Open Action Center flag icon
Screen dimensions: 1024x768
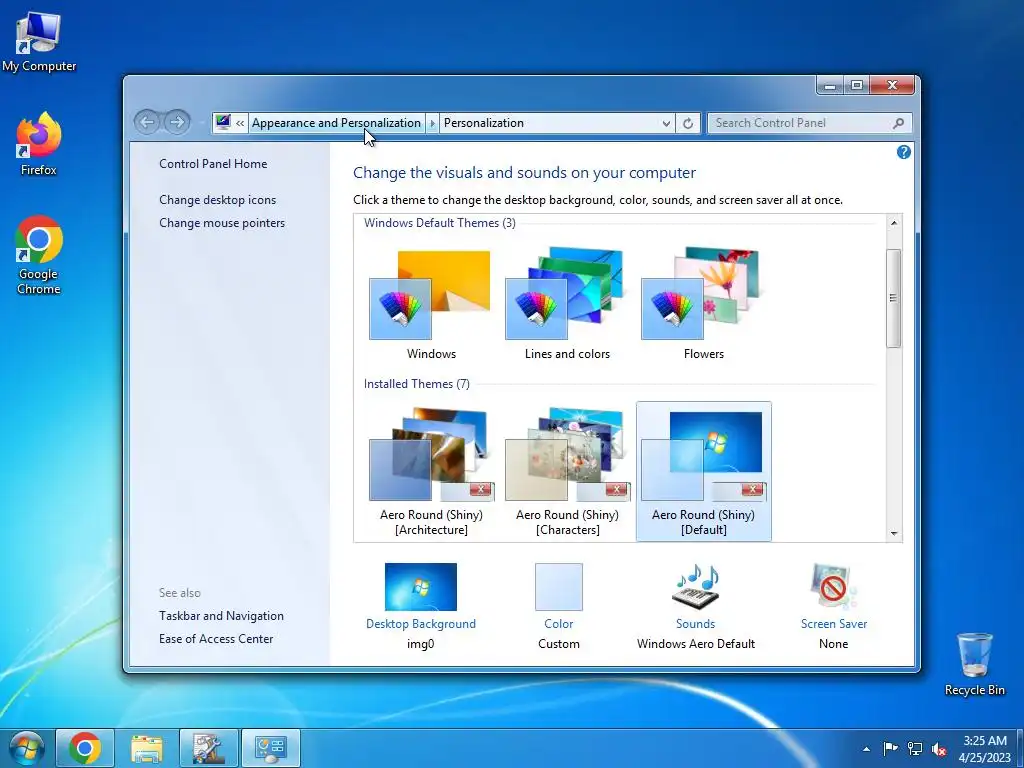[x=890, y=749]
